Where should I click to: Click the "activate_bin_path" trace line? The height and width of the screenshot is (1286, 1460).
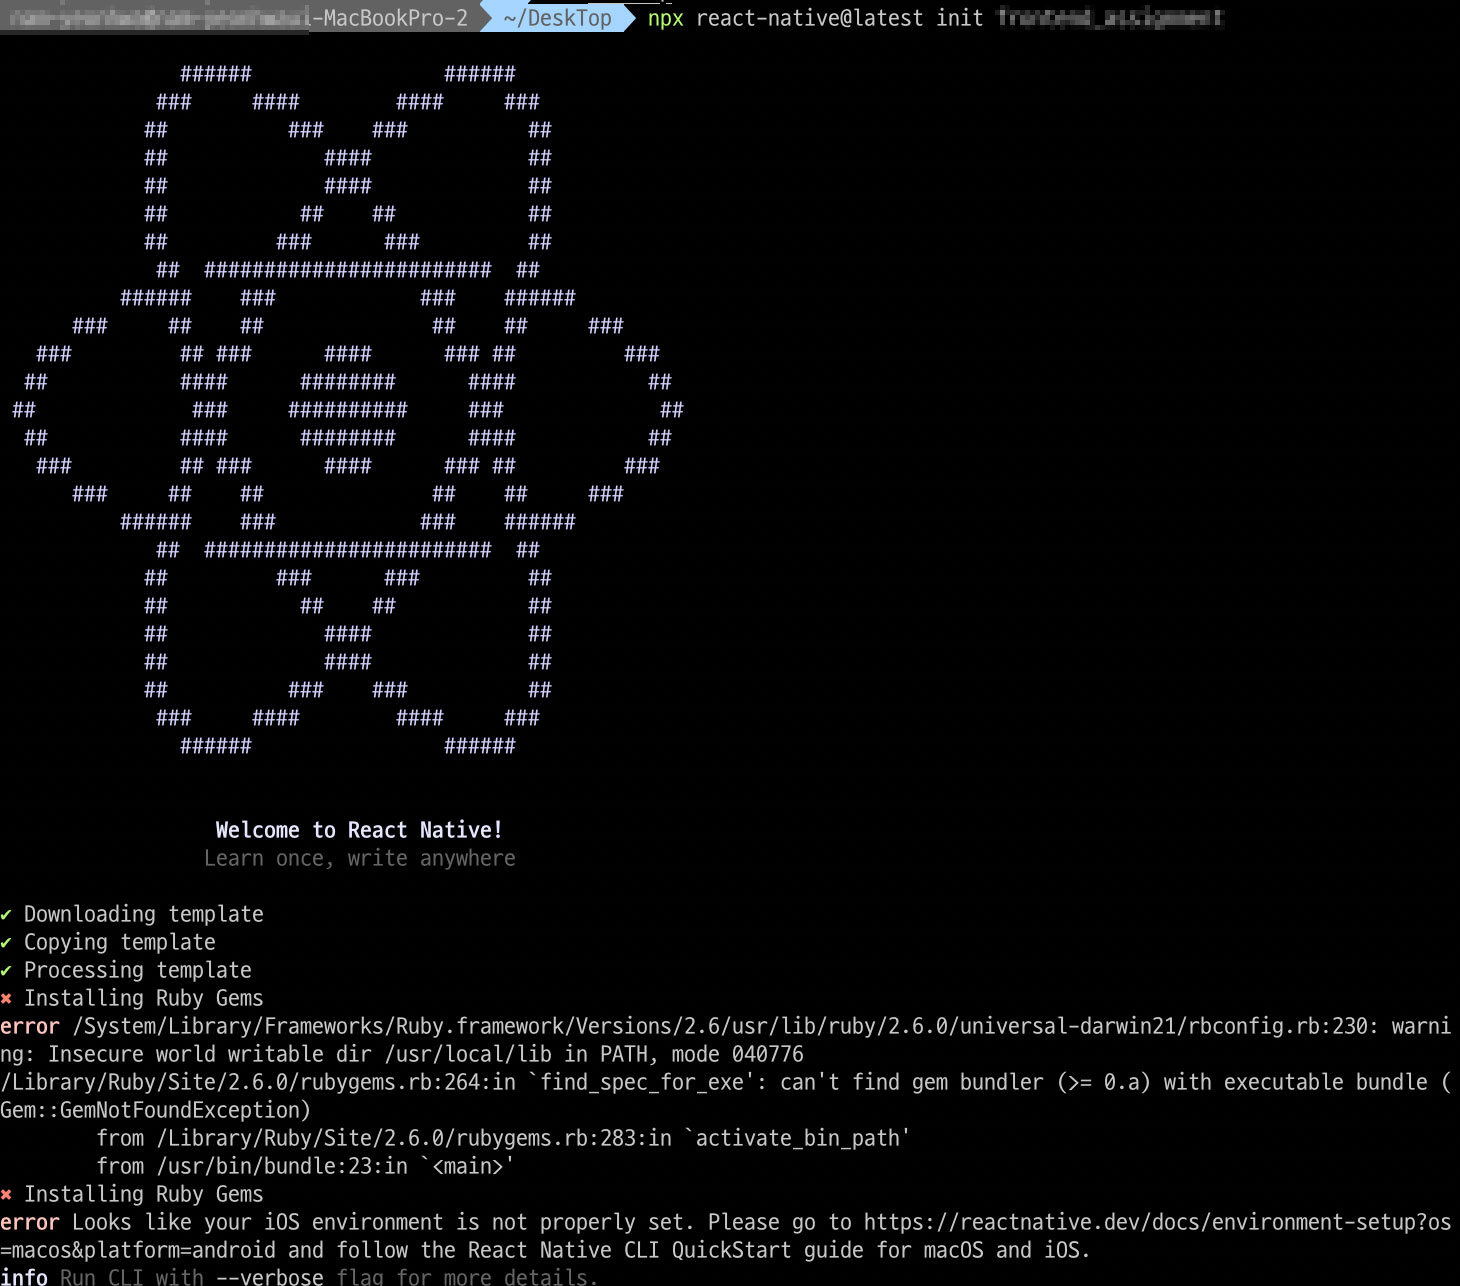503,1138
